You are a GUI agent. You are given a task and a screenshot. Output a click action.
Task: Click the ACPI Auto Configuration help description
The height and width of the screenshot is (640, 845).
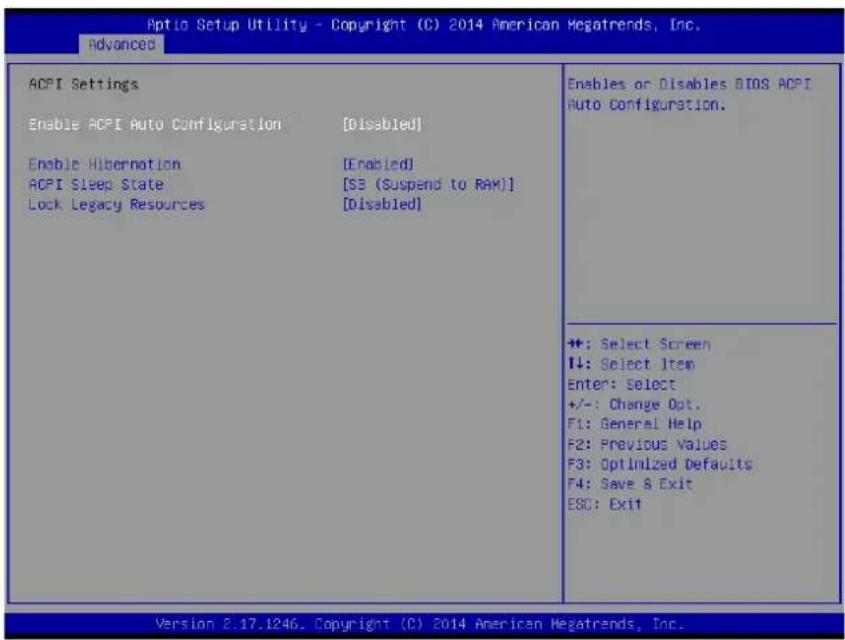coord(689,94)
